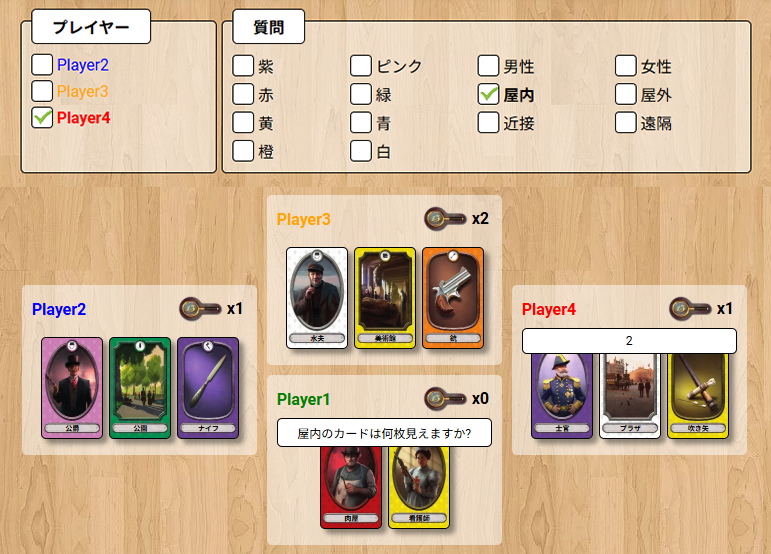Select Player4's yellow blowgun card
The image size is (771, 554).
click(x=698, y=396)
